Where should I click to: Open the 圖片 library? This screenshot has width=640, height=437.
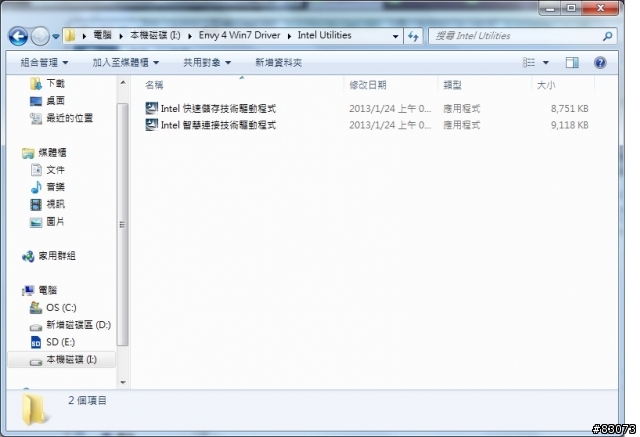click(55, 222)
